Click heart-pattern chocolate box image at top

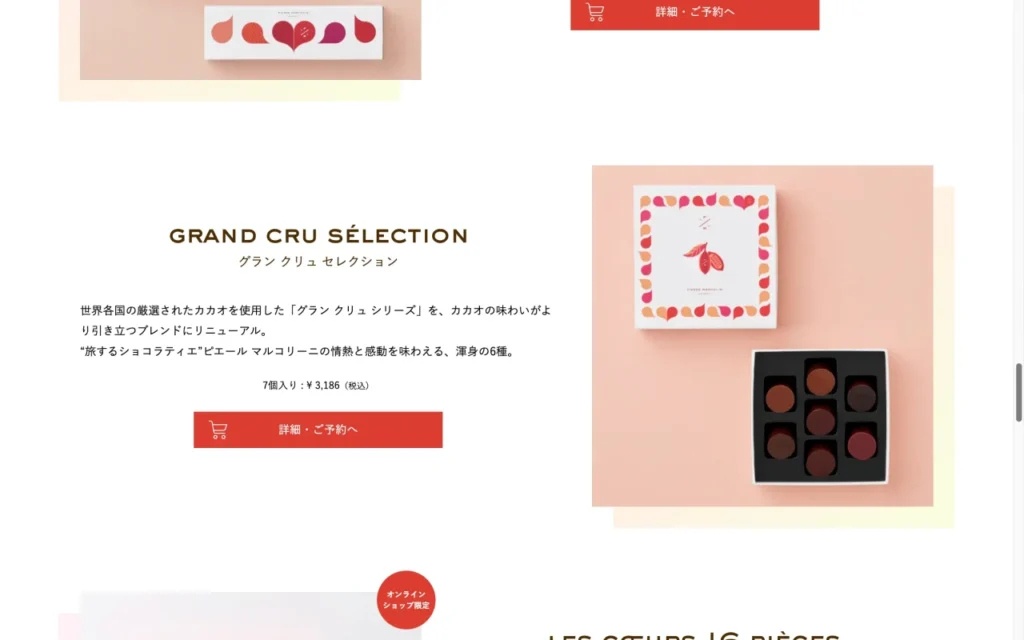click(x=293, y=33)
